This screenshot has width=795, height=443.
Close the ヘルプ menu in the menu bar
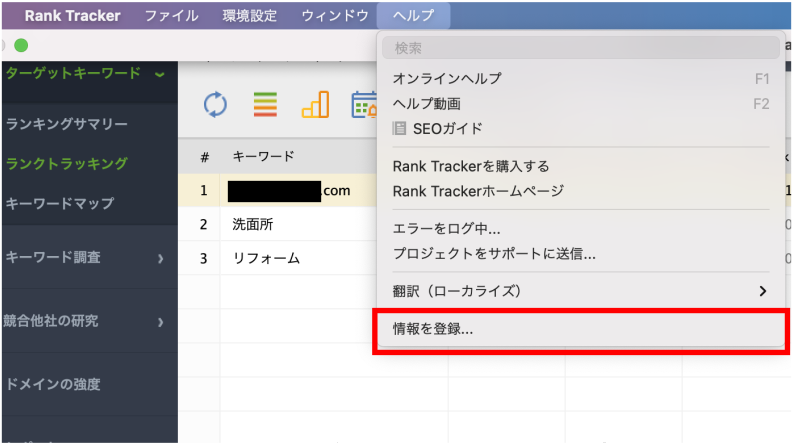[x=413, y=15]
